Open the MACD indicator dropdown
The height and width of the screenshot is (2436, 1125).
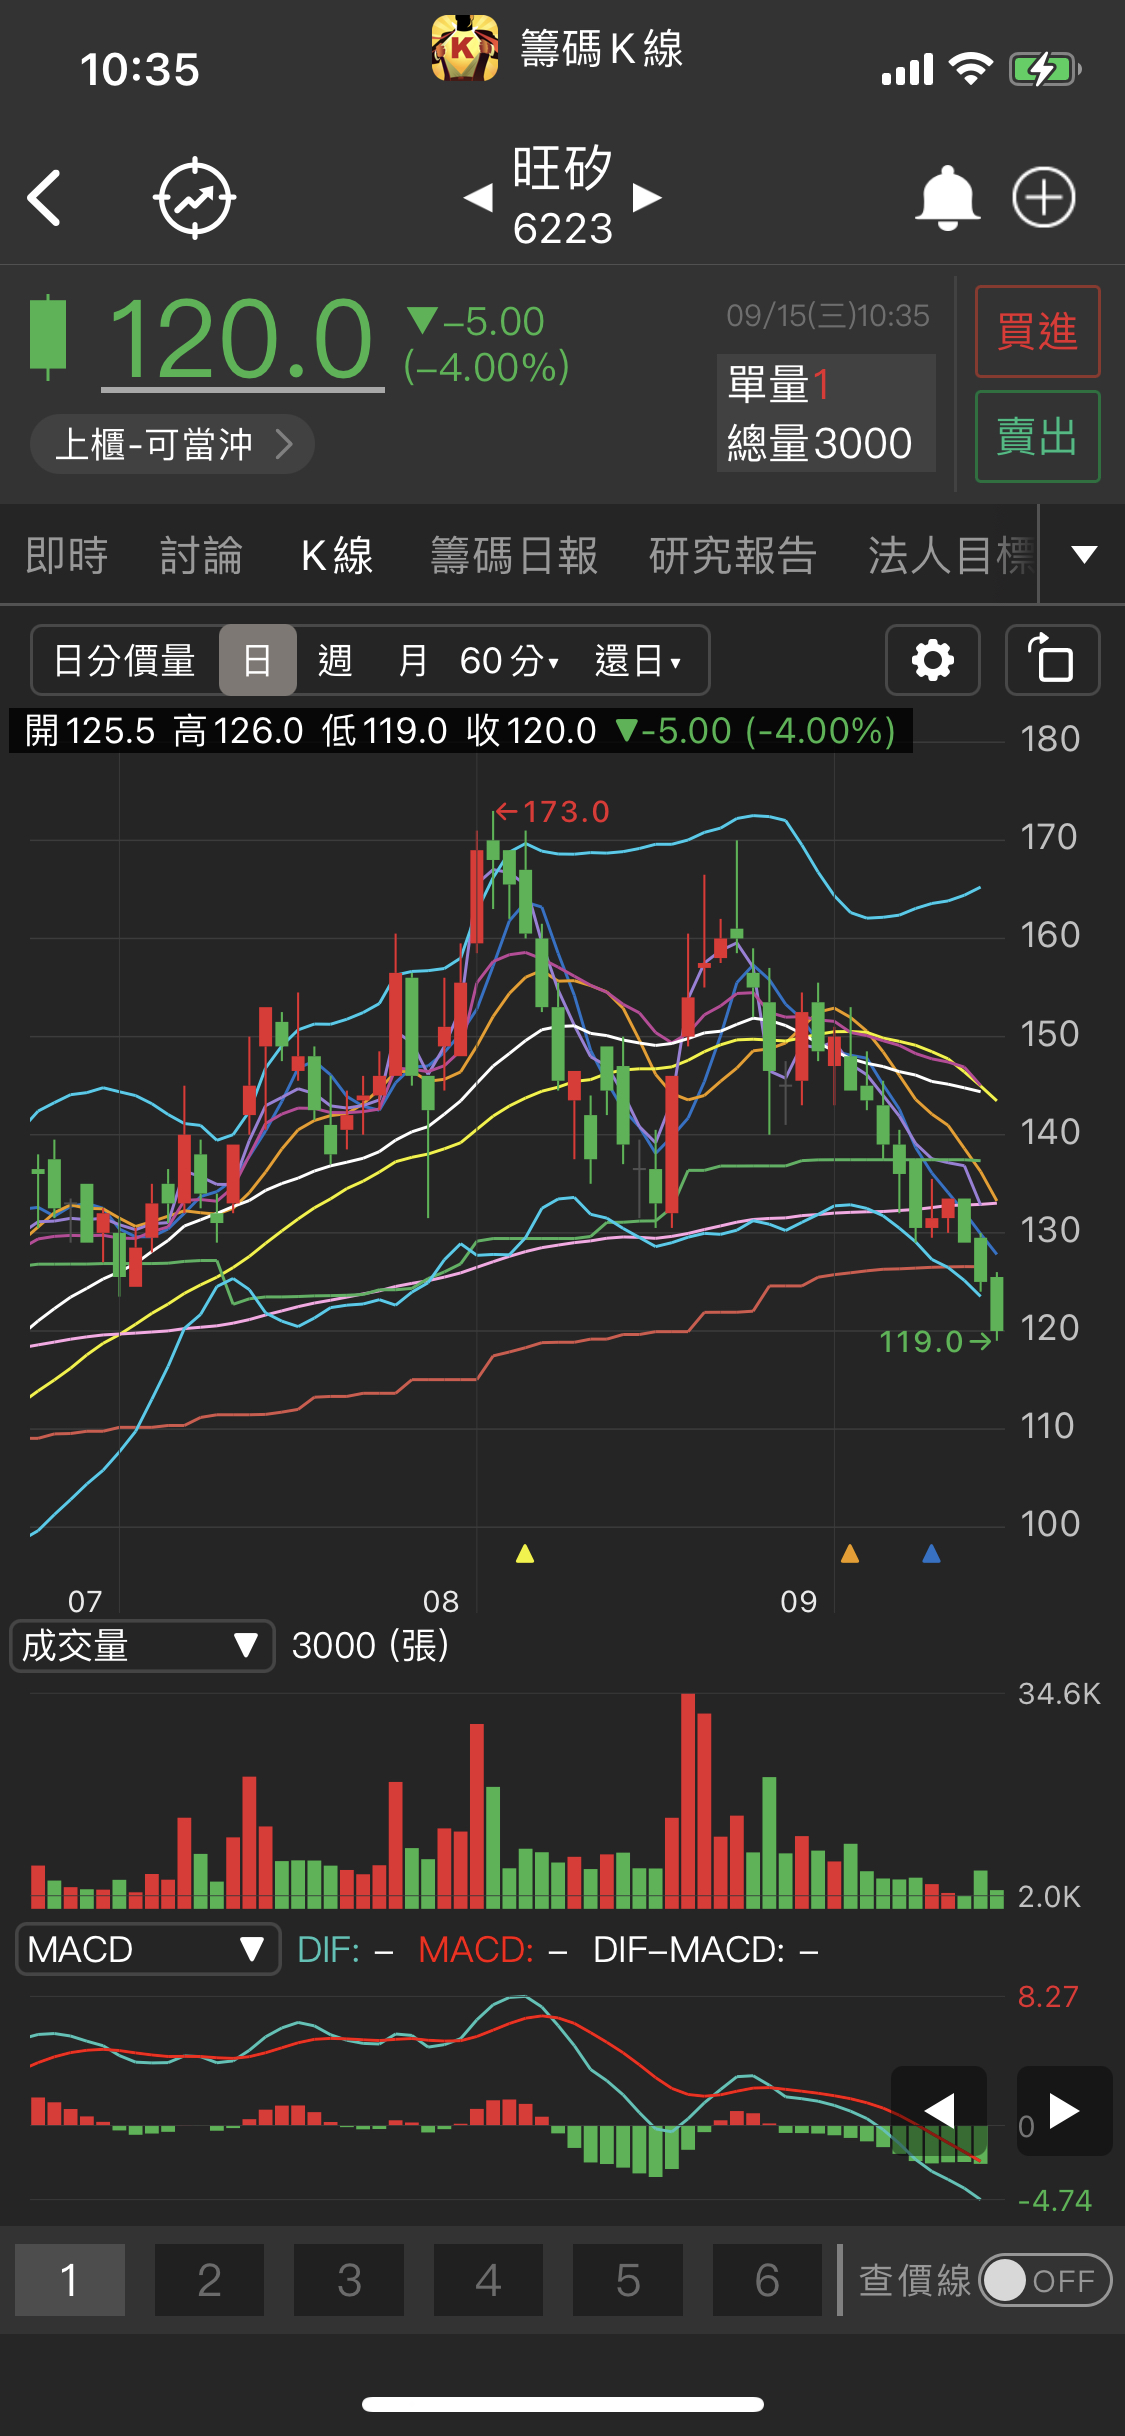click(148, 1949)
